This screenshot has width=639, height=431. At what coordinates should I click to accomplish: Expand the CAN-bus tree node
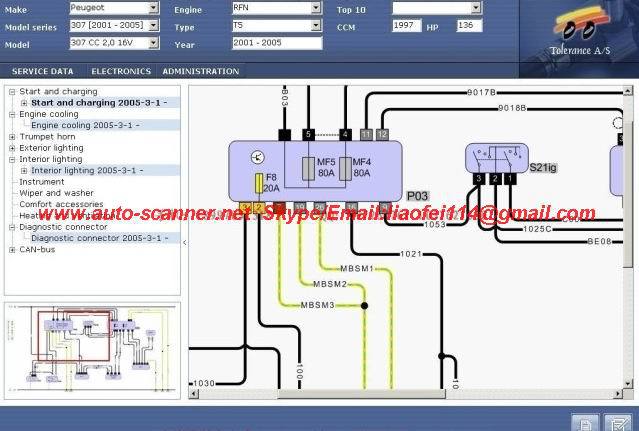(x=12, y=250)
